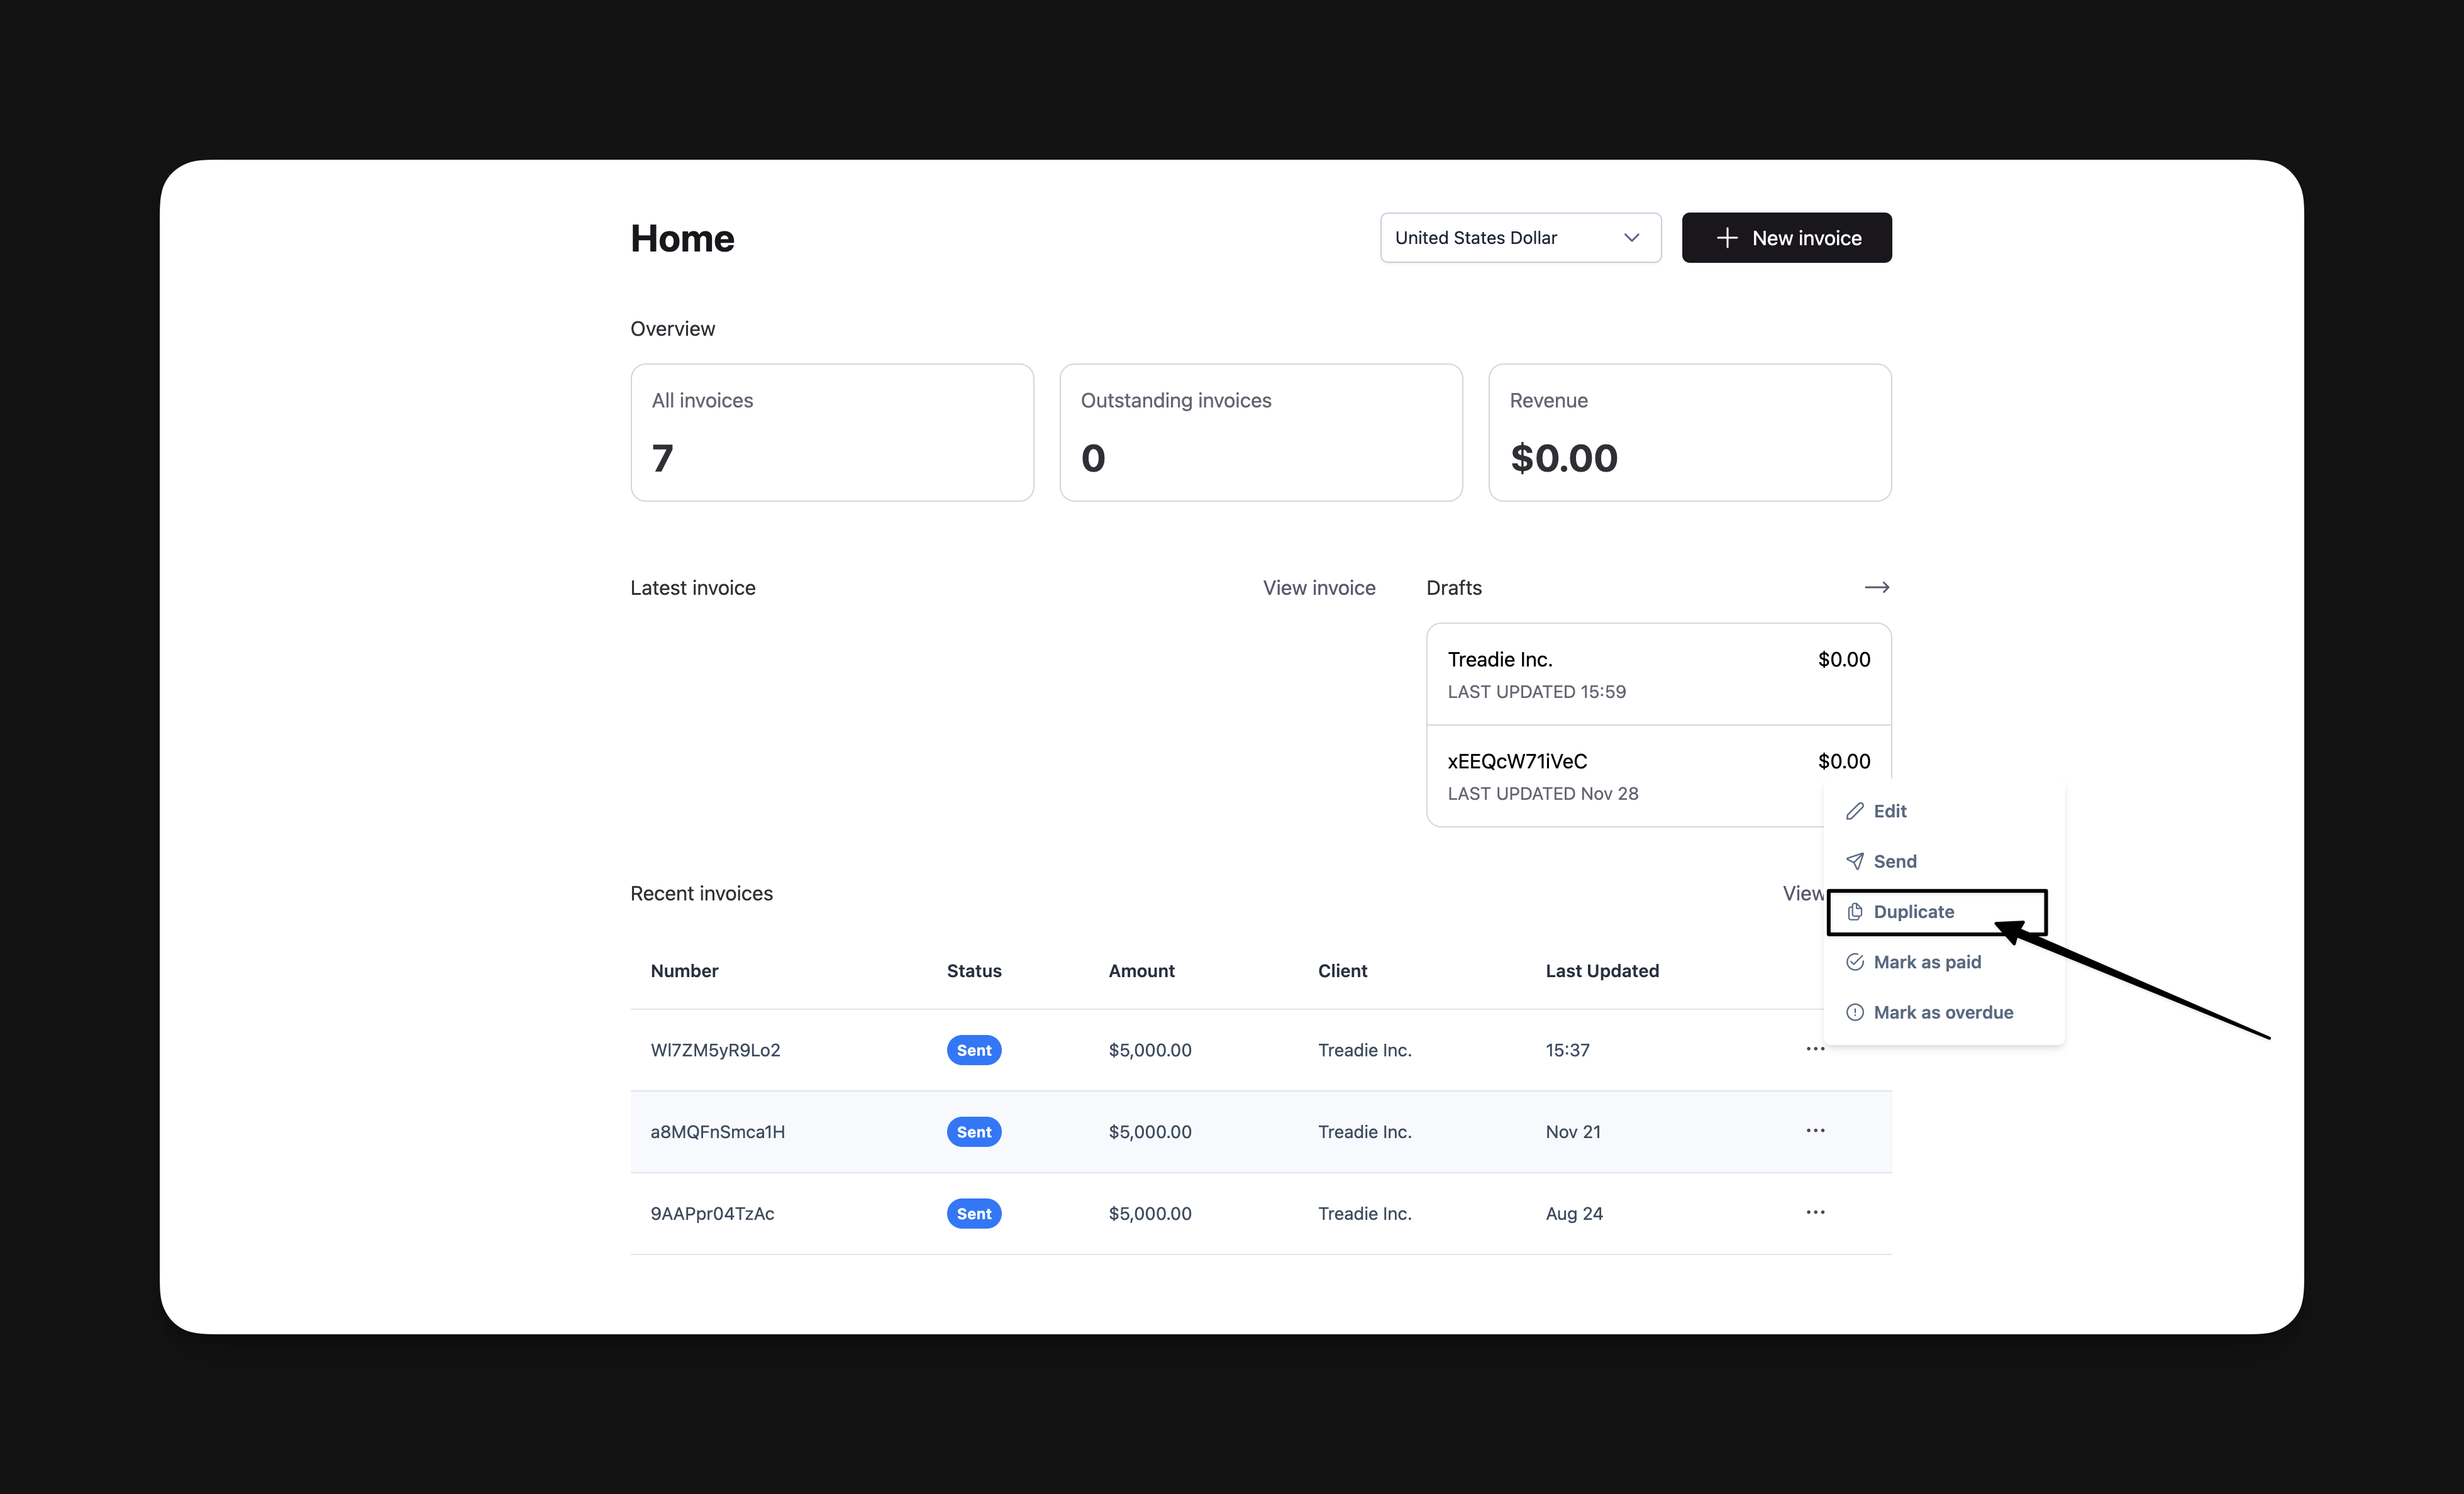
Task: Click the New invoice button
Action: (1786, 237)
